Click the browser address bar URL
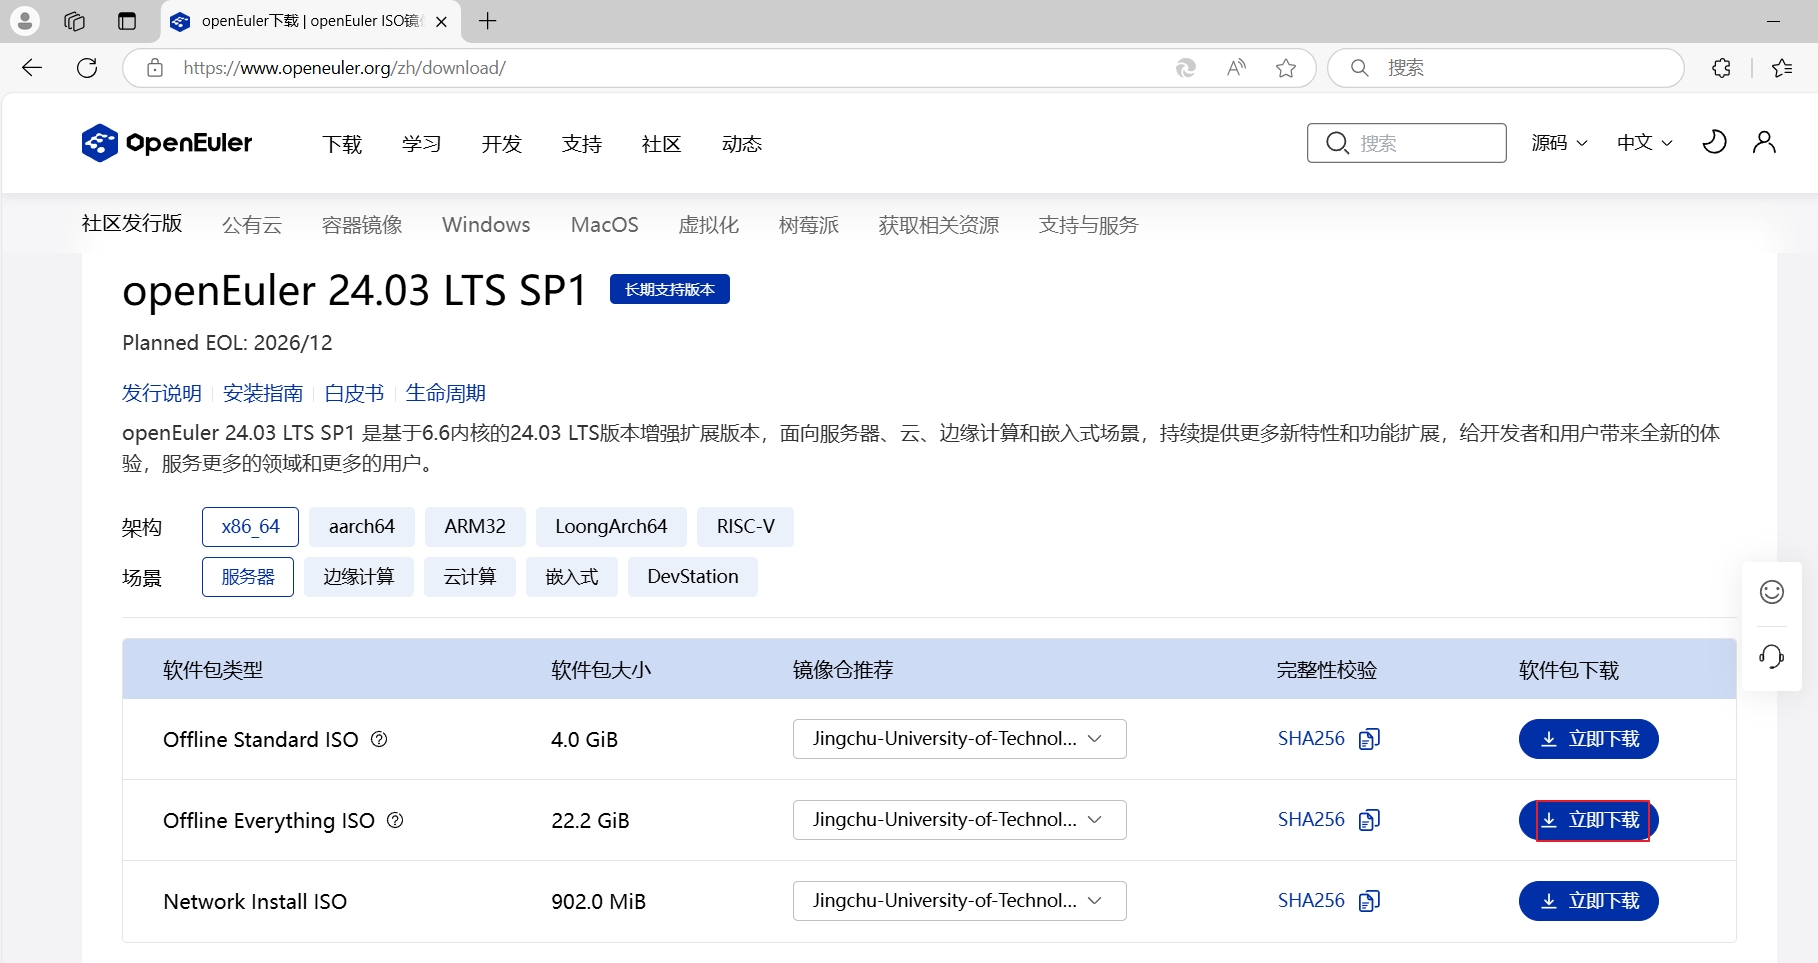 (344, 68)
